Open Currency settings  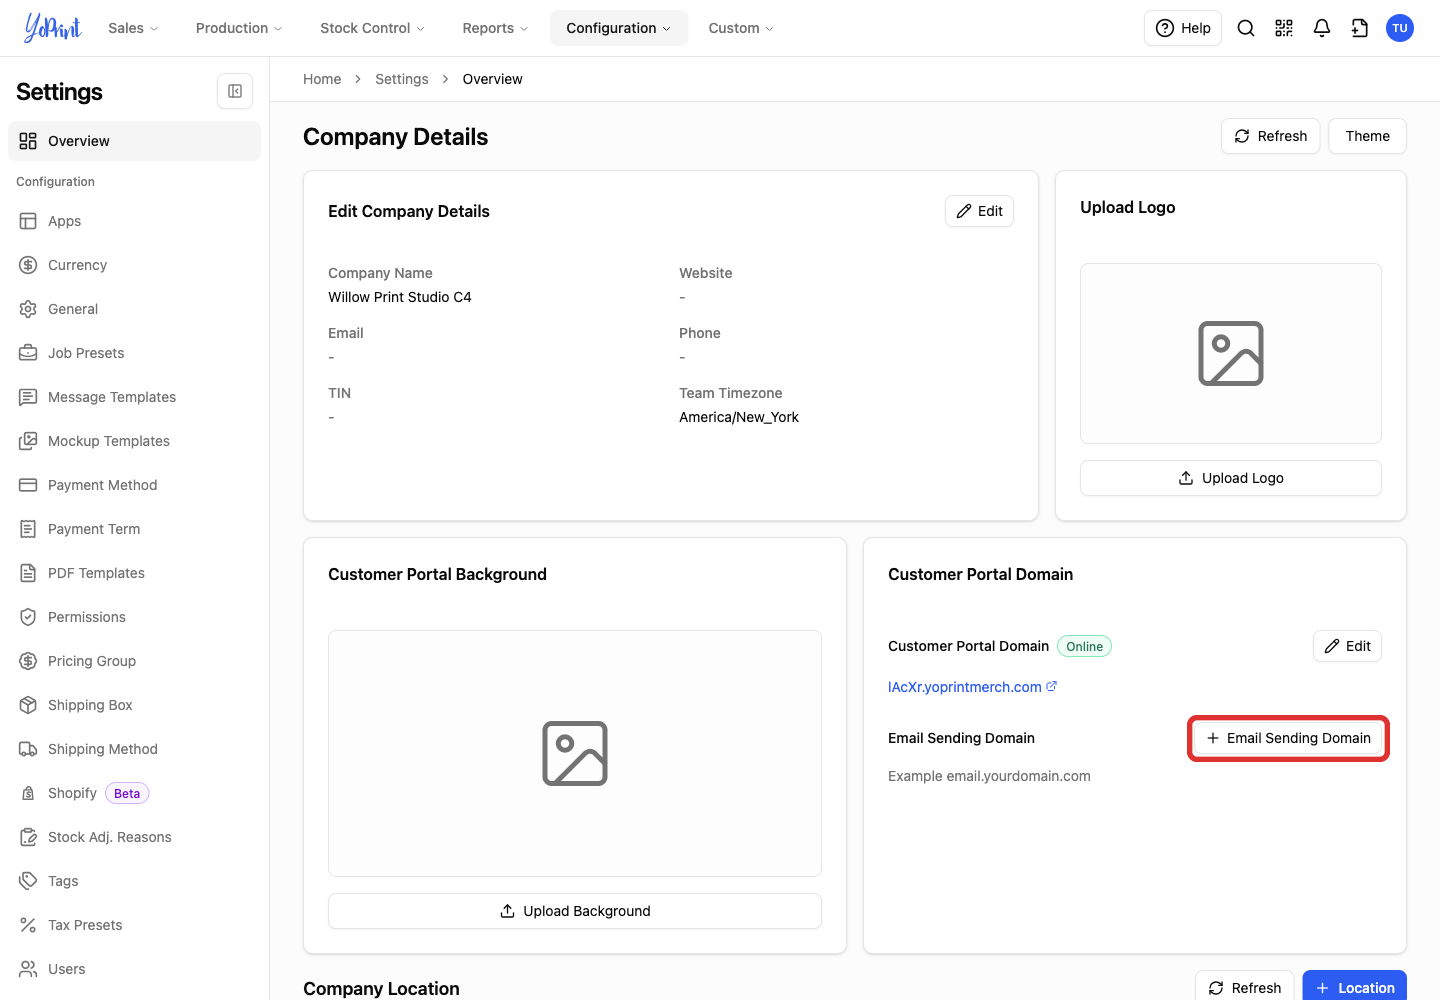click(x=134, y=265)
